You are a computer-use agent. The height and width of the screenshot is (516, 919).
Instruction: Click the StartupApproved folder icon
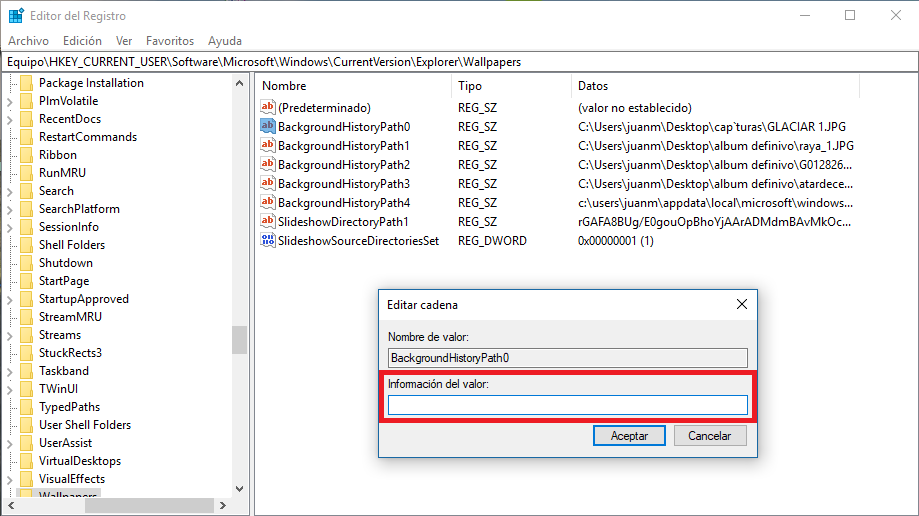pos(26,298)
